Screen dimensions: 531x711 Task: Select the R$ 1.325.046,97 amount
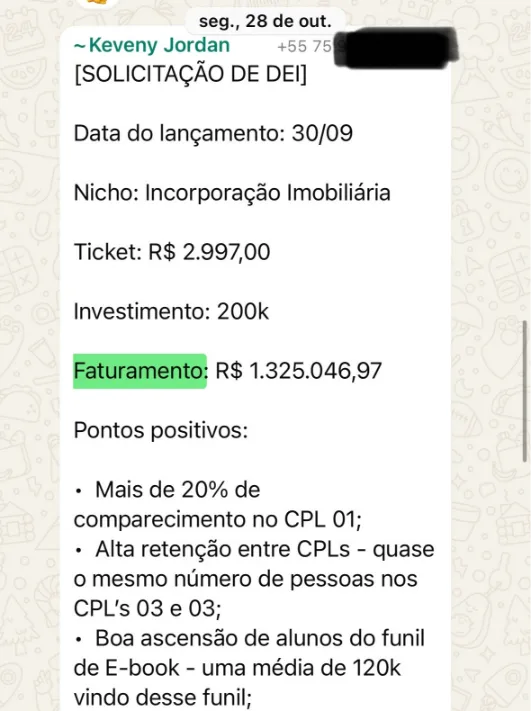pyautogui.click(x=298, y=371)
